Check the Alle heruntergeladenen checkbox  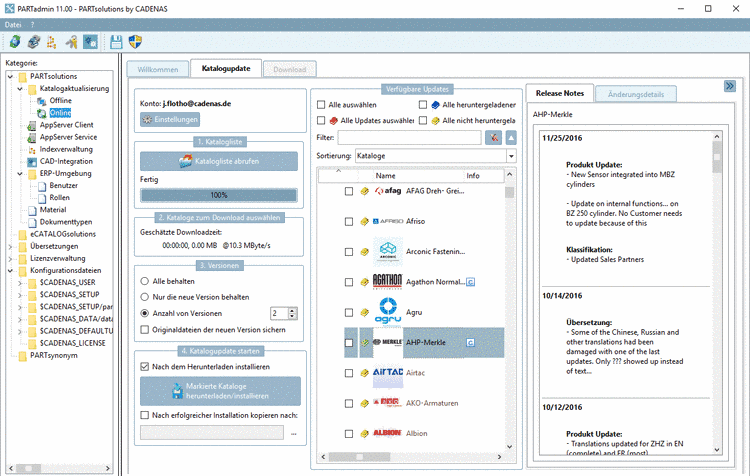point(423,105)
